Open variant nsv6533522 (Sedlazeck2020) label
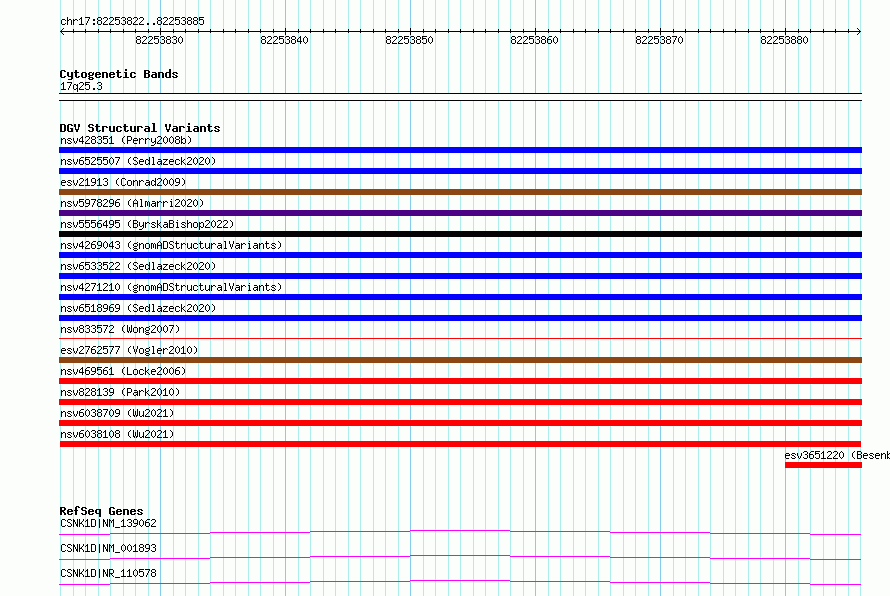The image size is (890, 596). pyautogui.click(x=138, y=266)
